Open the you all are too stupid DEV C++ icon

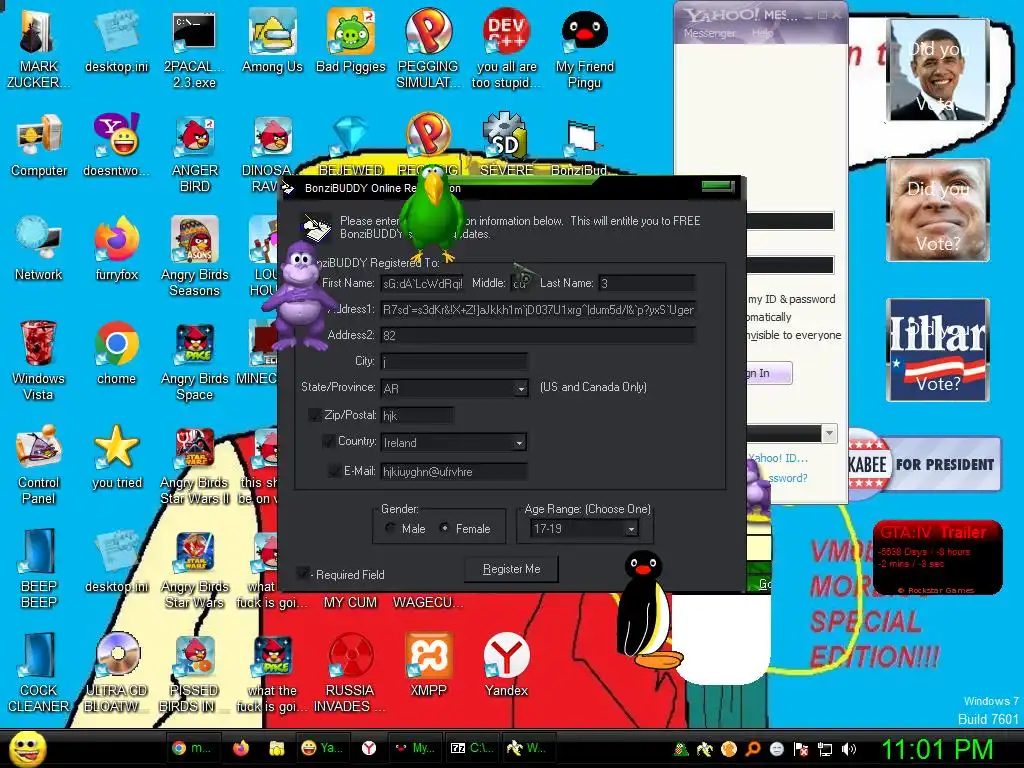click(507, 48)
